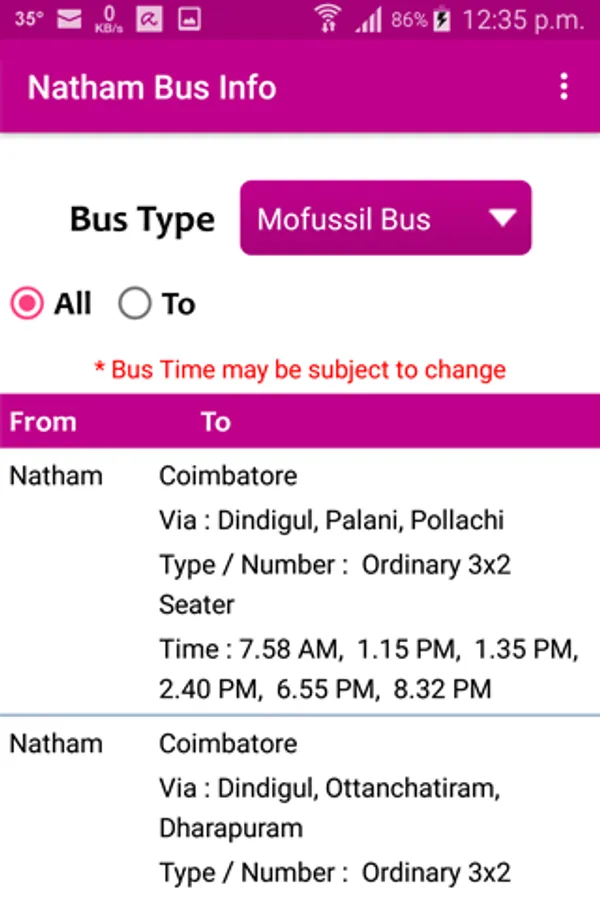The image size is (600, 900).
Task: Tap the battery charging icon
Action: [443, 19]
